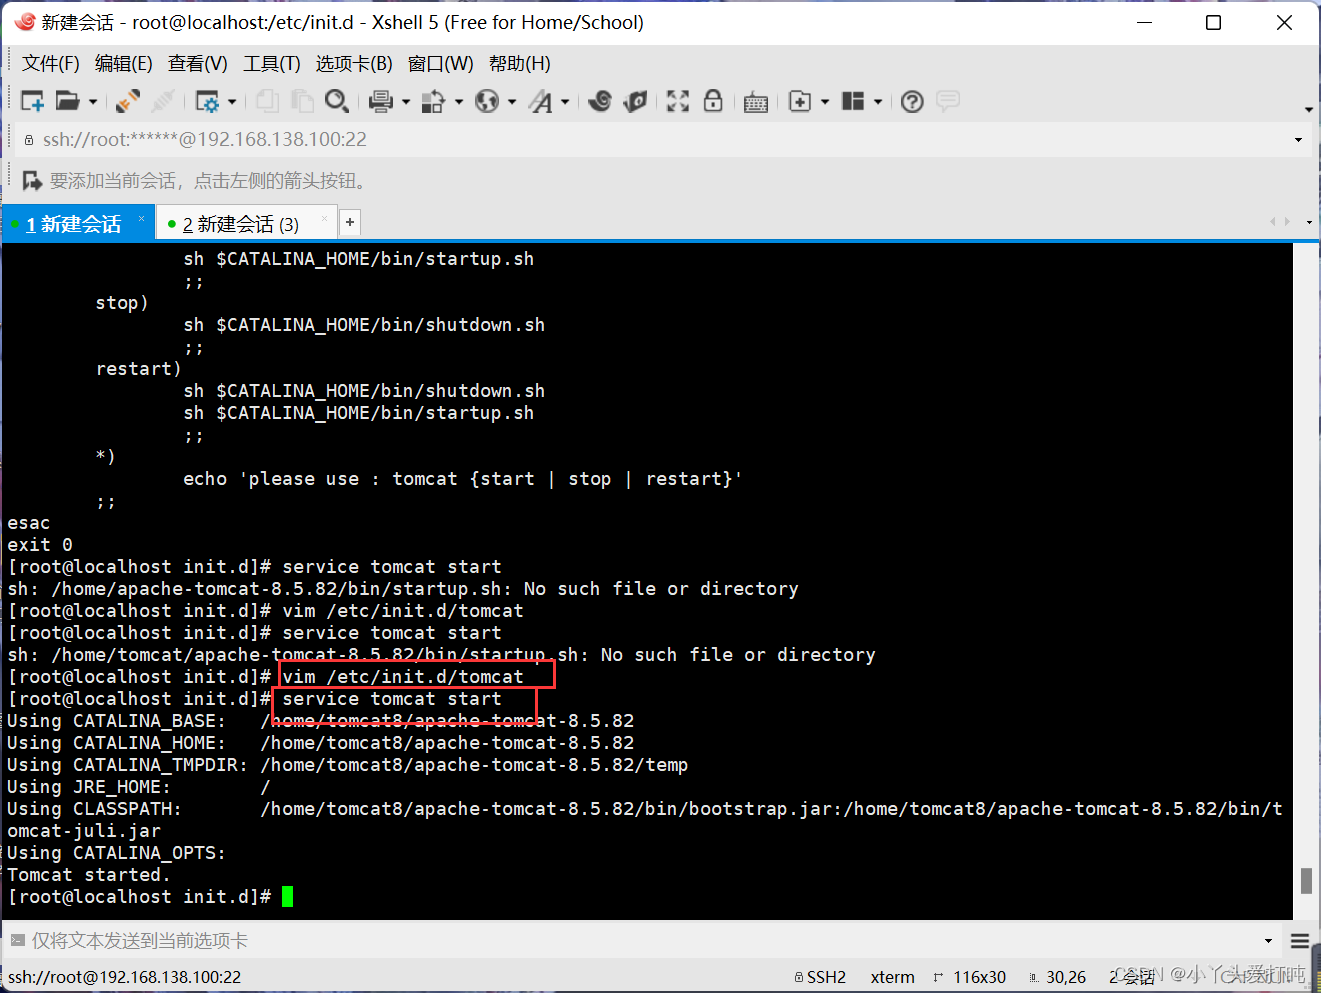Click the Paste clipboard toolbar icon
This screenshot has width=1321, height=993.
coord(302,101)
